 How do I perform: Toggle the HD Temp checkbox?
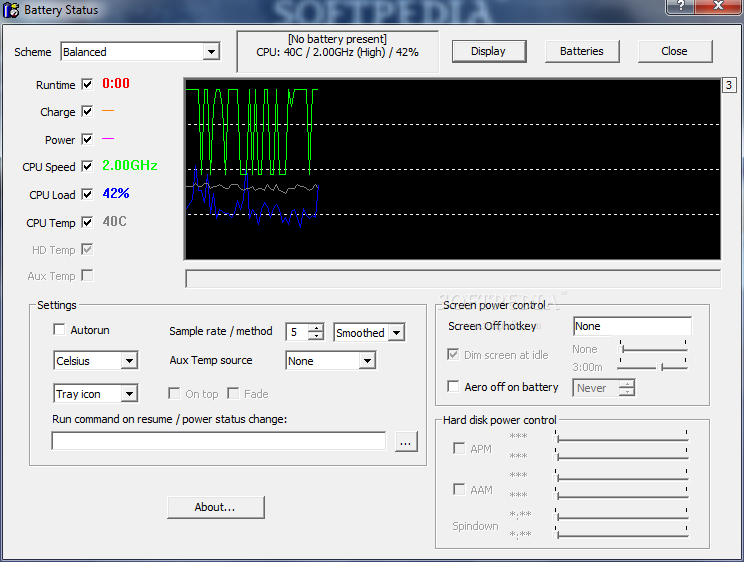coord(87,249)
